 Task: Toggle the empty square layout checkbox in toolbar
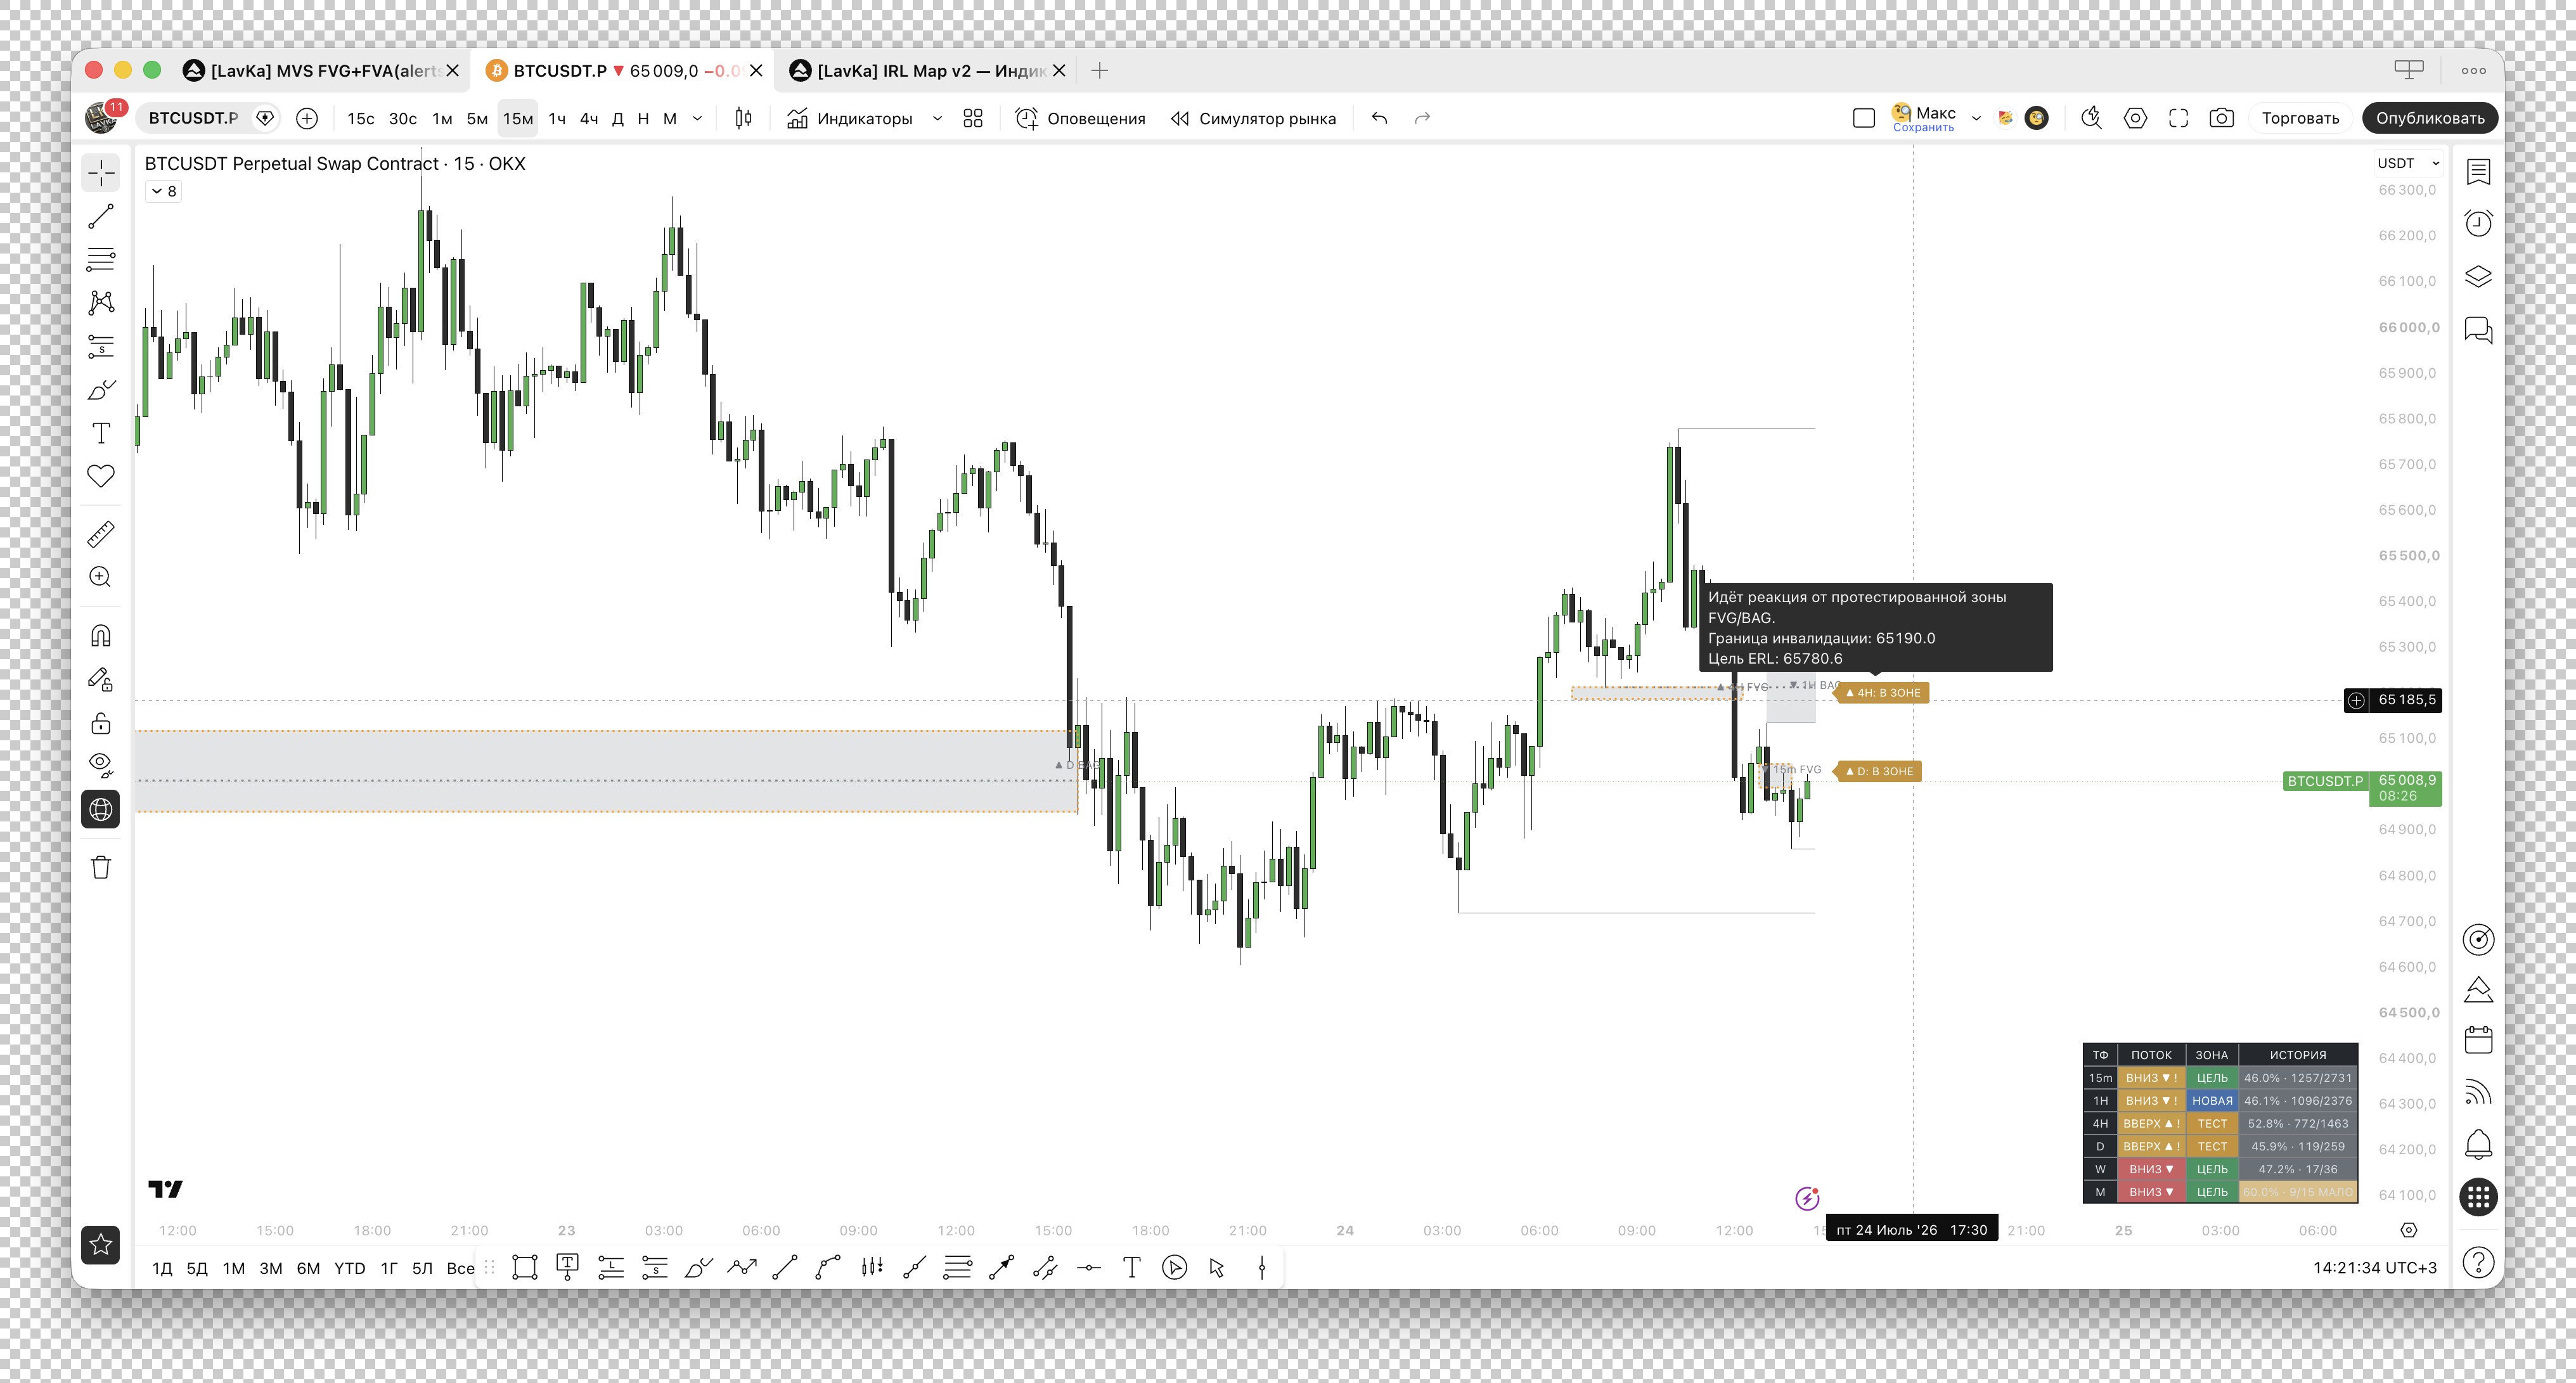[x=1863, y=118]
